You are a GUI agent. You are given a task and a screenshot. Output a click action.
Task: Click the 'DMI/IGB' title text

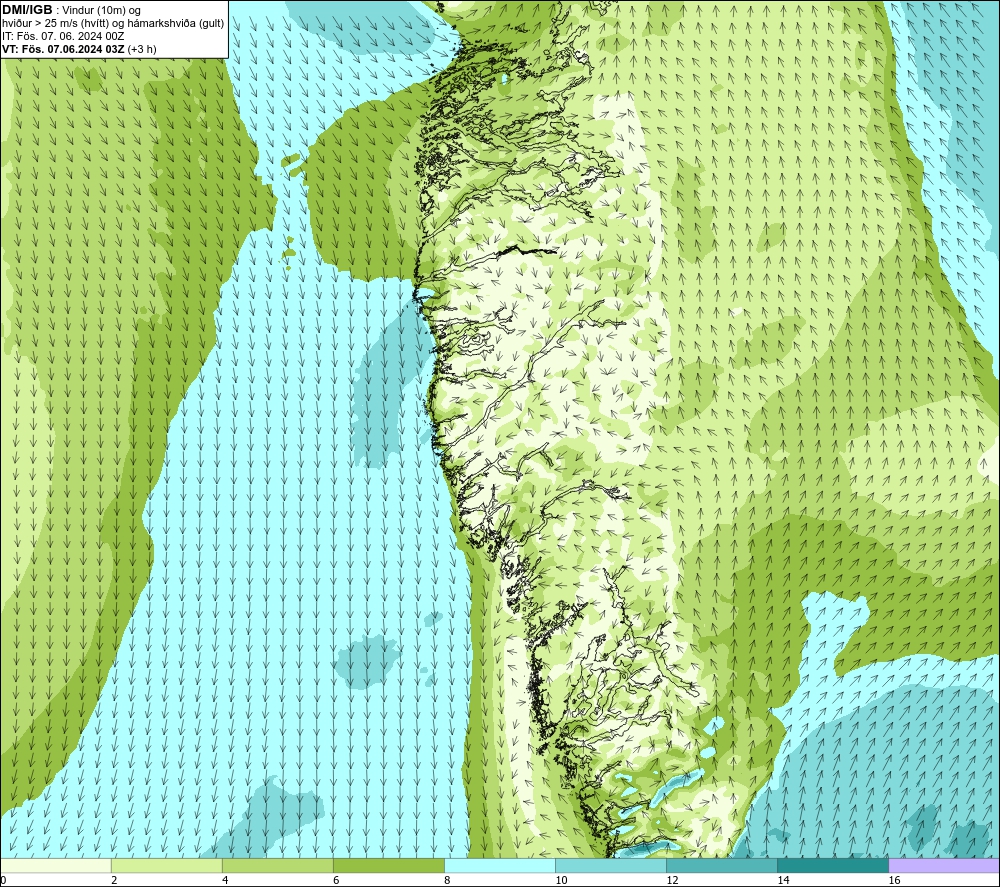pos(27,10)
